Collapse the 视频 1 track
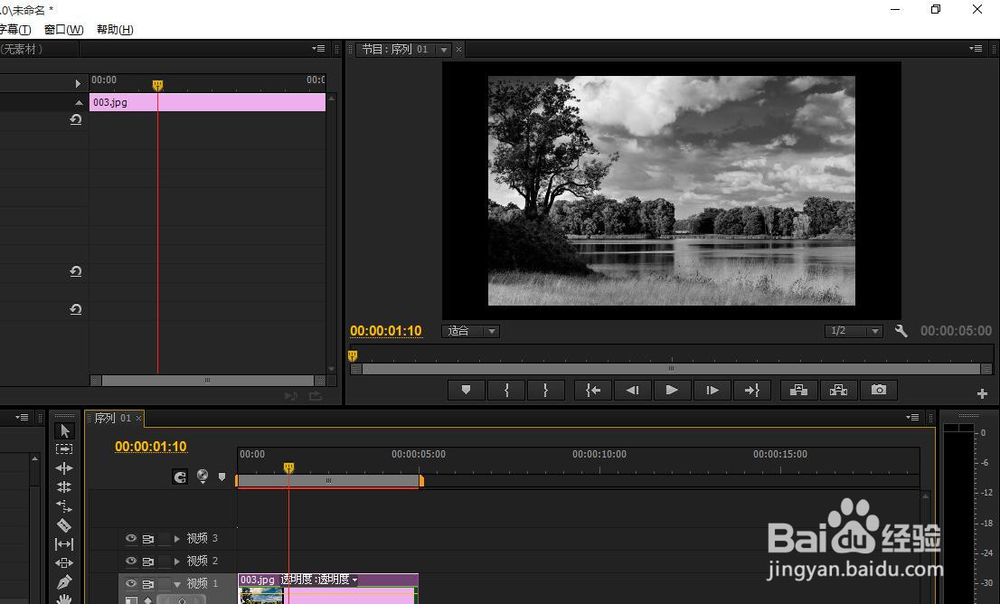1000x604 pixels. click(x=177, y=584)
